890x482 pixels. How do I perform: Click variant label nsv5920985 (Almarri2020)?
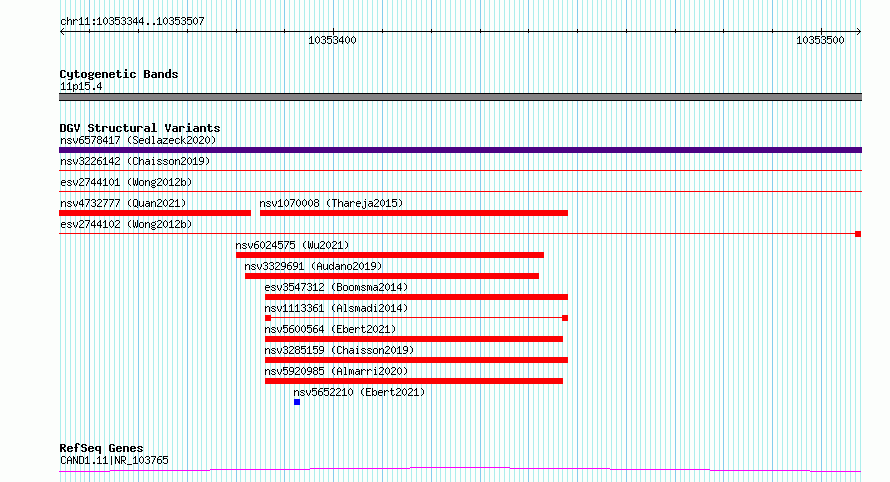(337, 371)
